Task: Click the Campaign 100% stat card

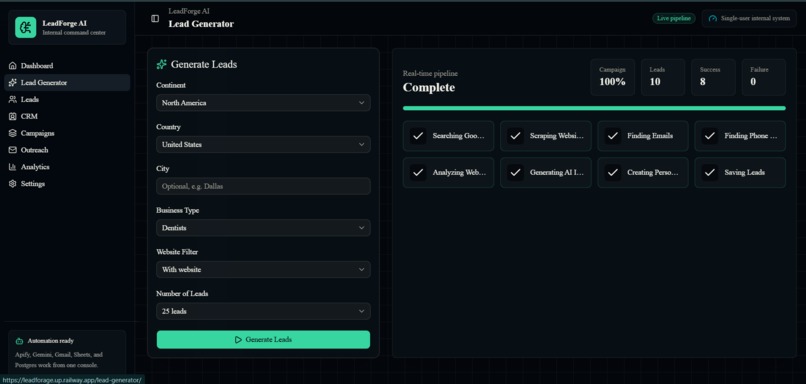Action: tap(612, 77)
